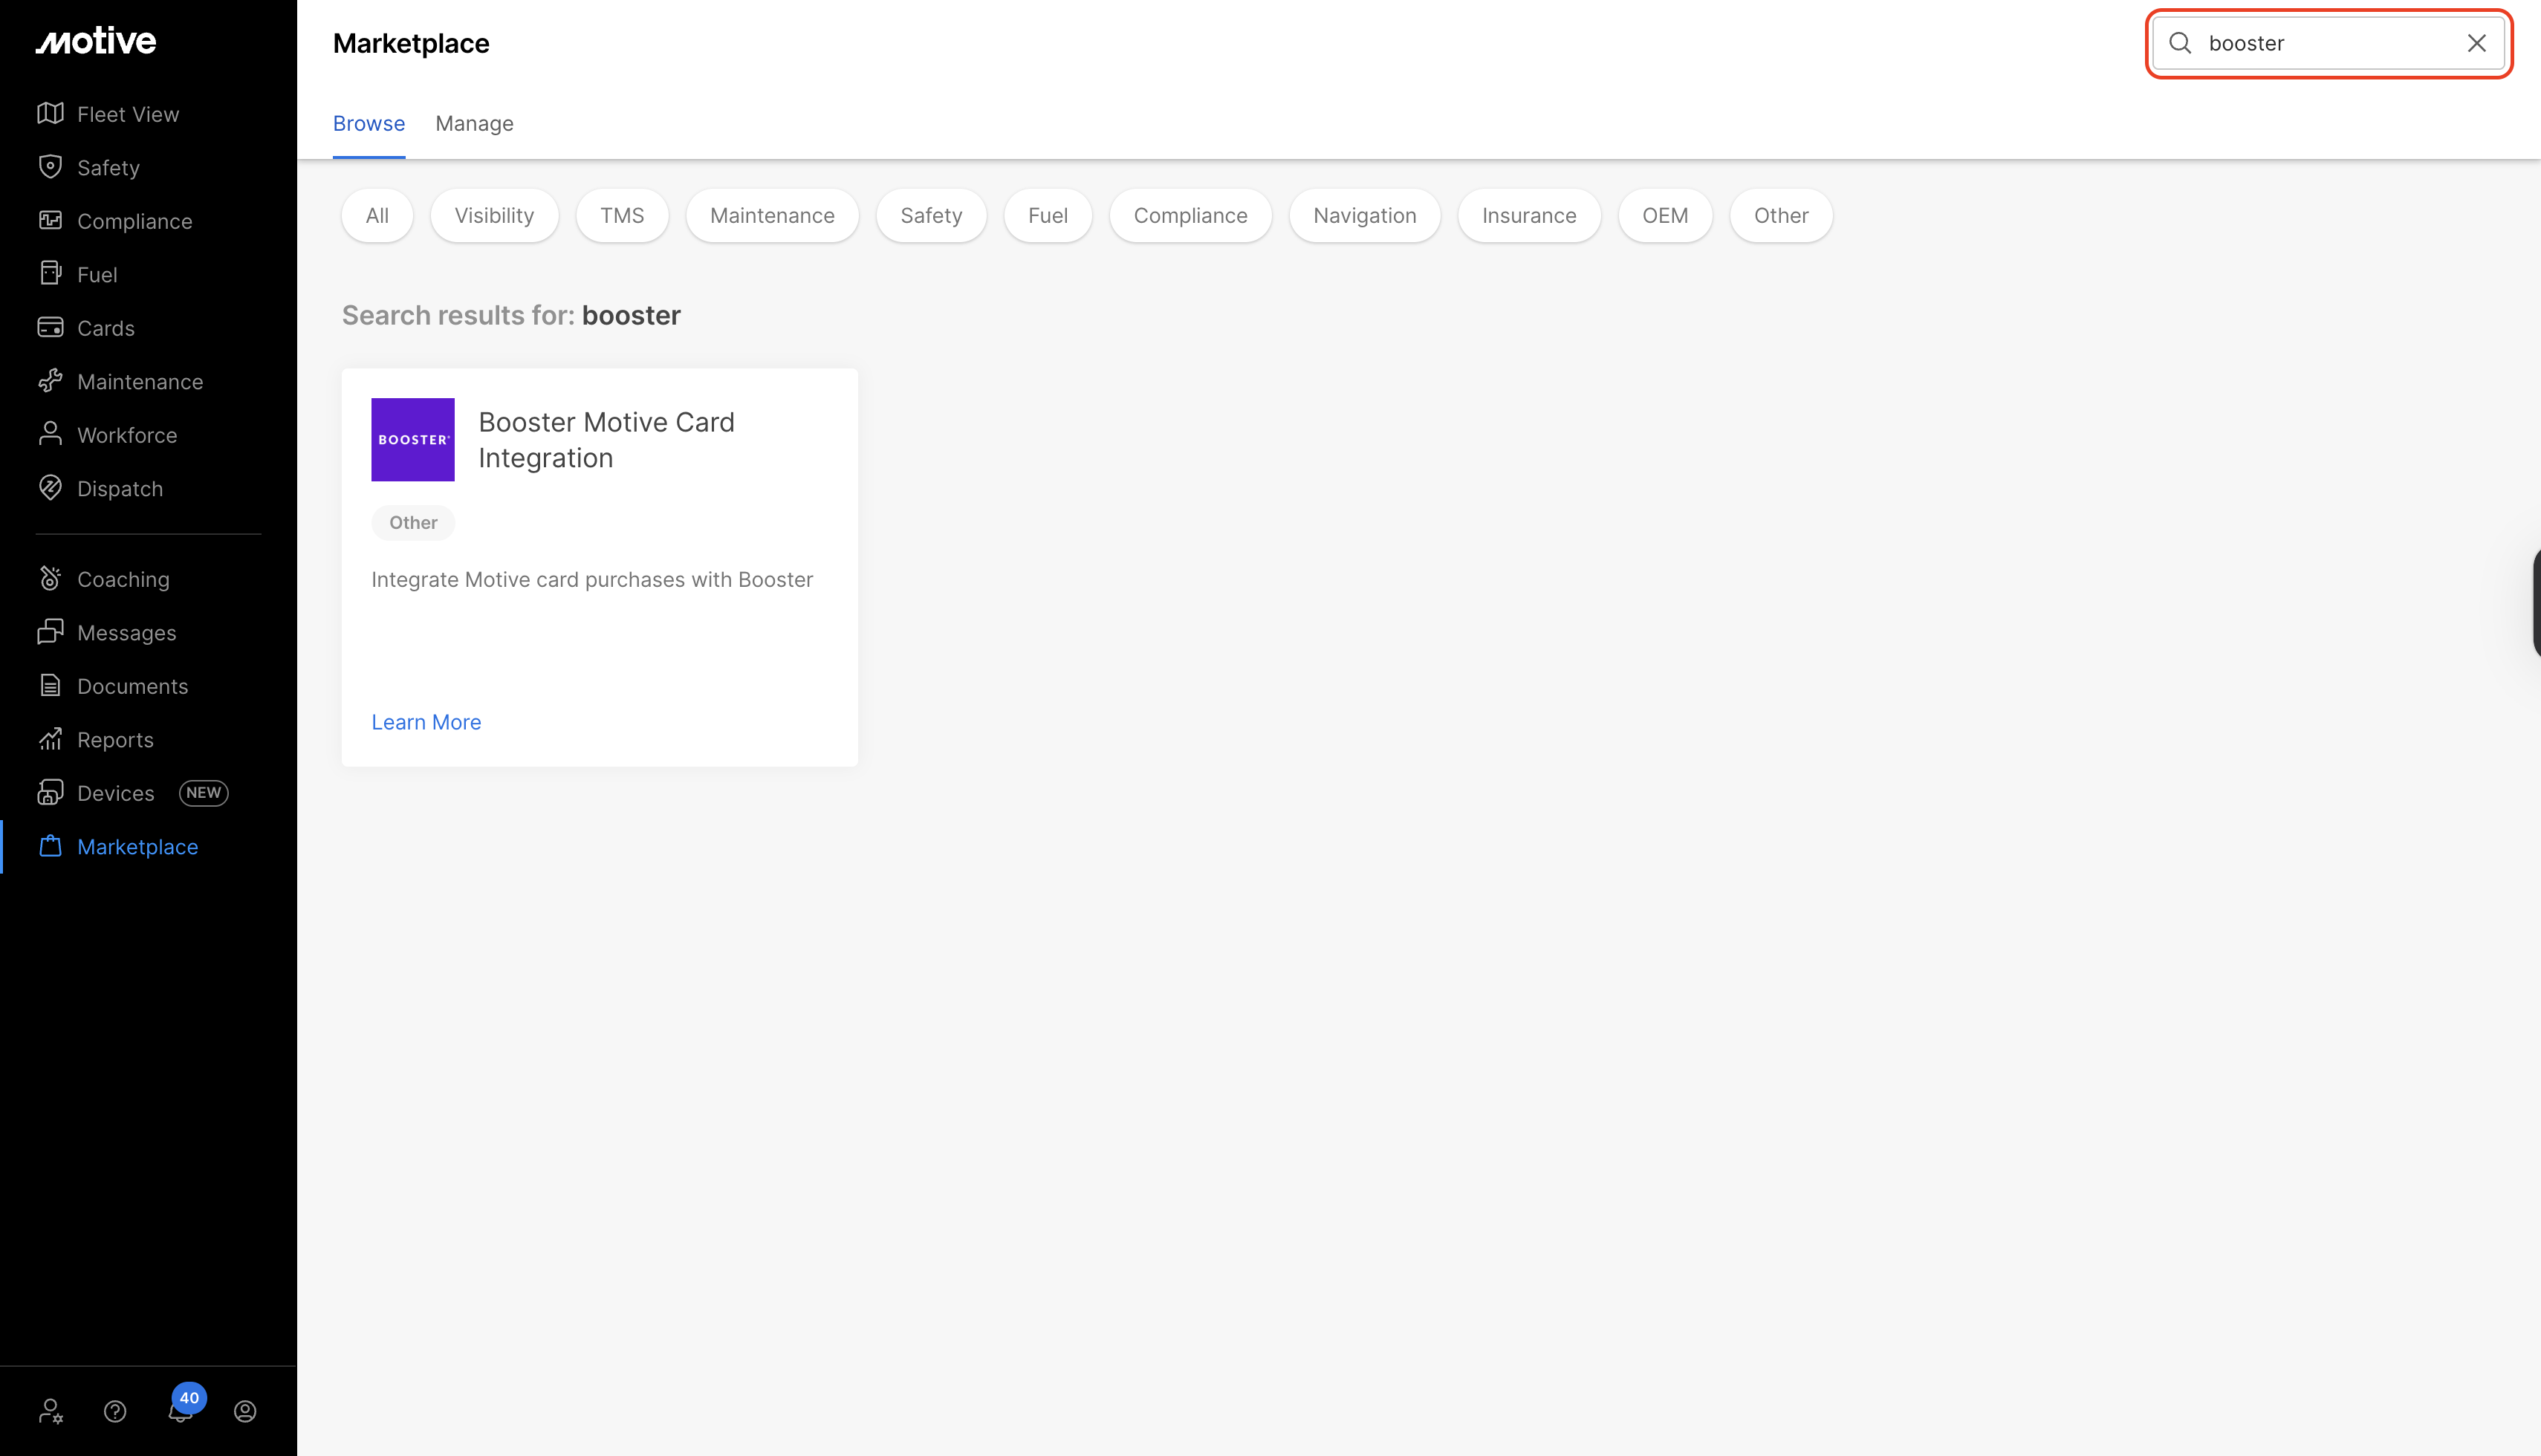Filter by Visibility category
Image resolution: width=2541 pixels, height=1456 pixels.
494,215
